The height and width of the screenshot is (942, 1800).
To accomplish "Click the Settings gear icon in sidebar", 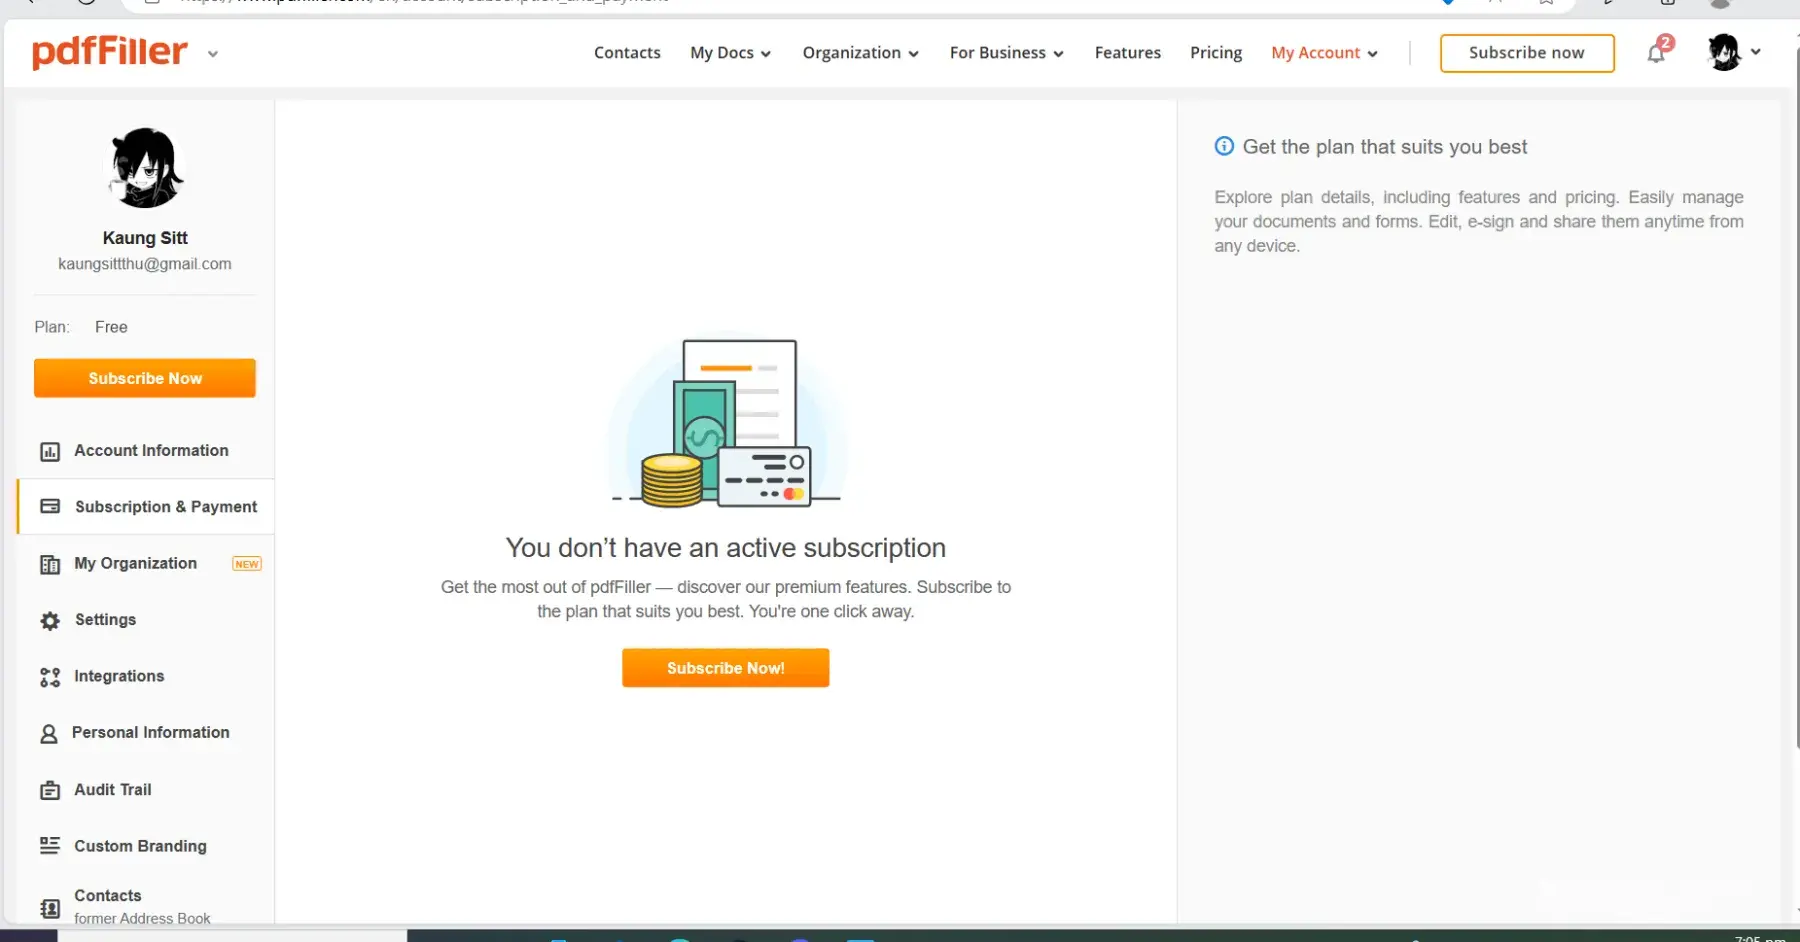I will point(50,621).
